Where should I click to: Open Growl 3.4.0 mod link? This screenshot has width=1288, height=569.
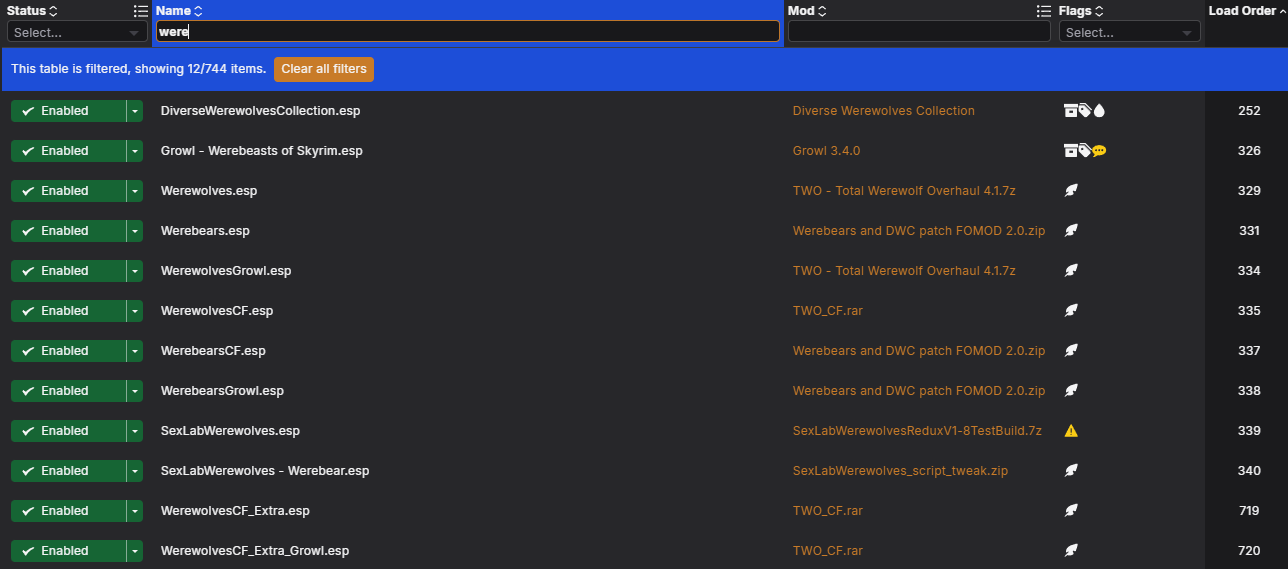coord(826,151)
